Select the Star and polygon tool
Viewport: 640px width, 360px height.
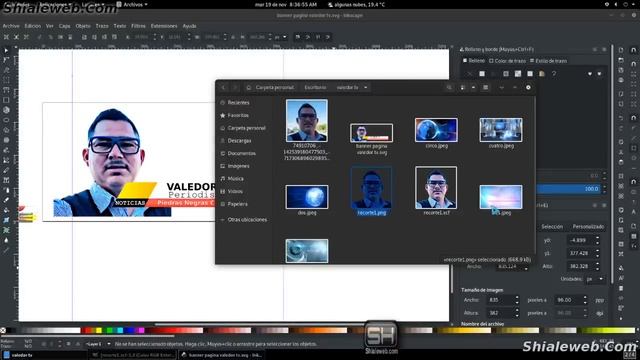coord(6,130)
